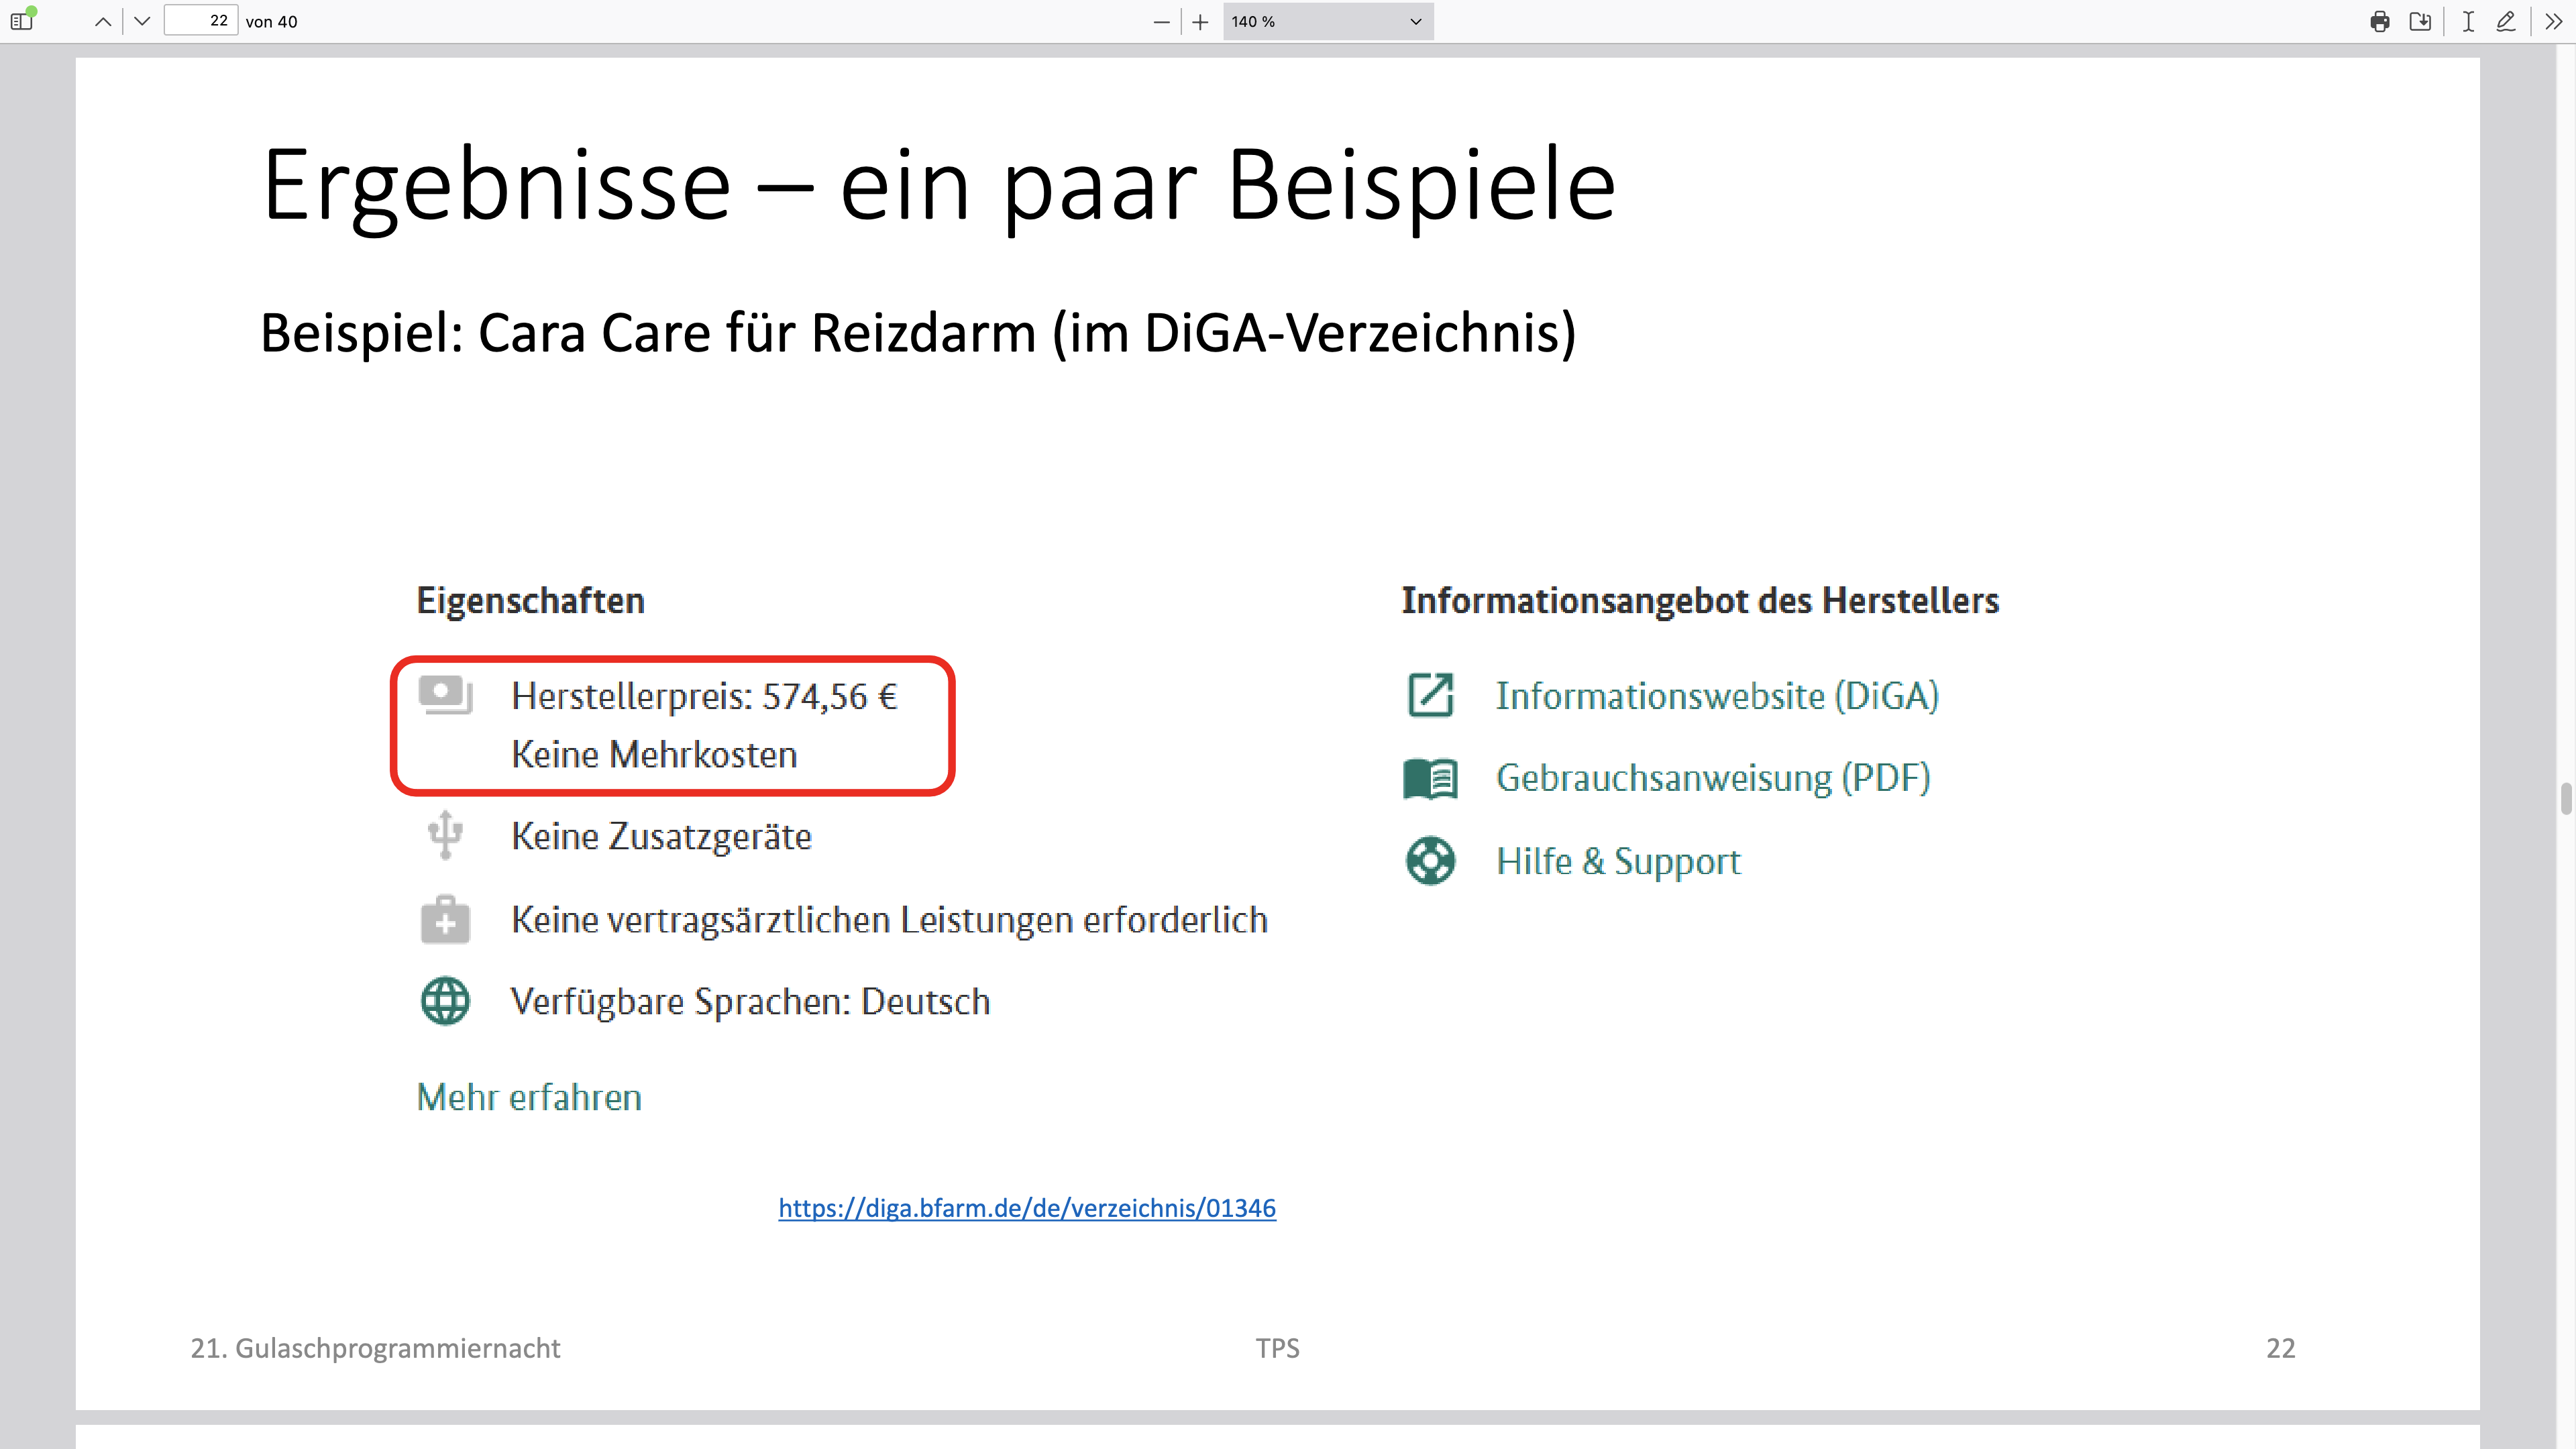Open the Gebrauchsanweisung (PDF)

(x=1712, y=777)
